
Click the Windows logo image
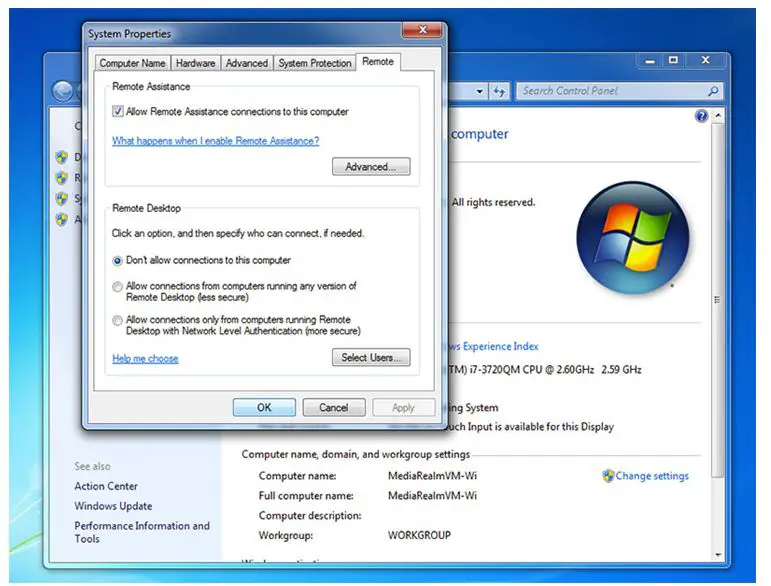click(x=633, y=237)
